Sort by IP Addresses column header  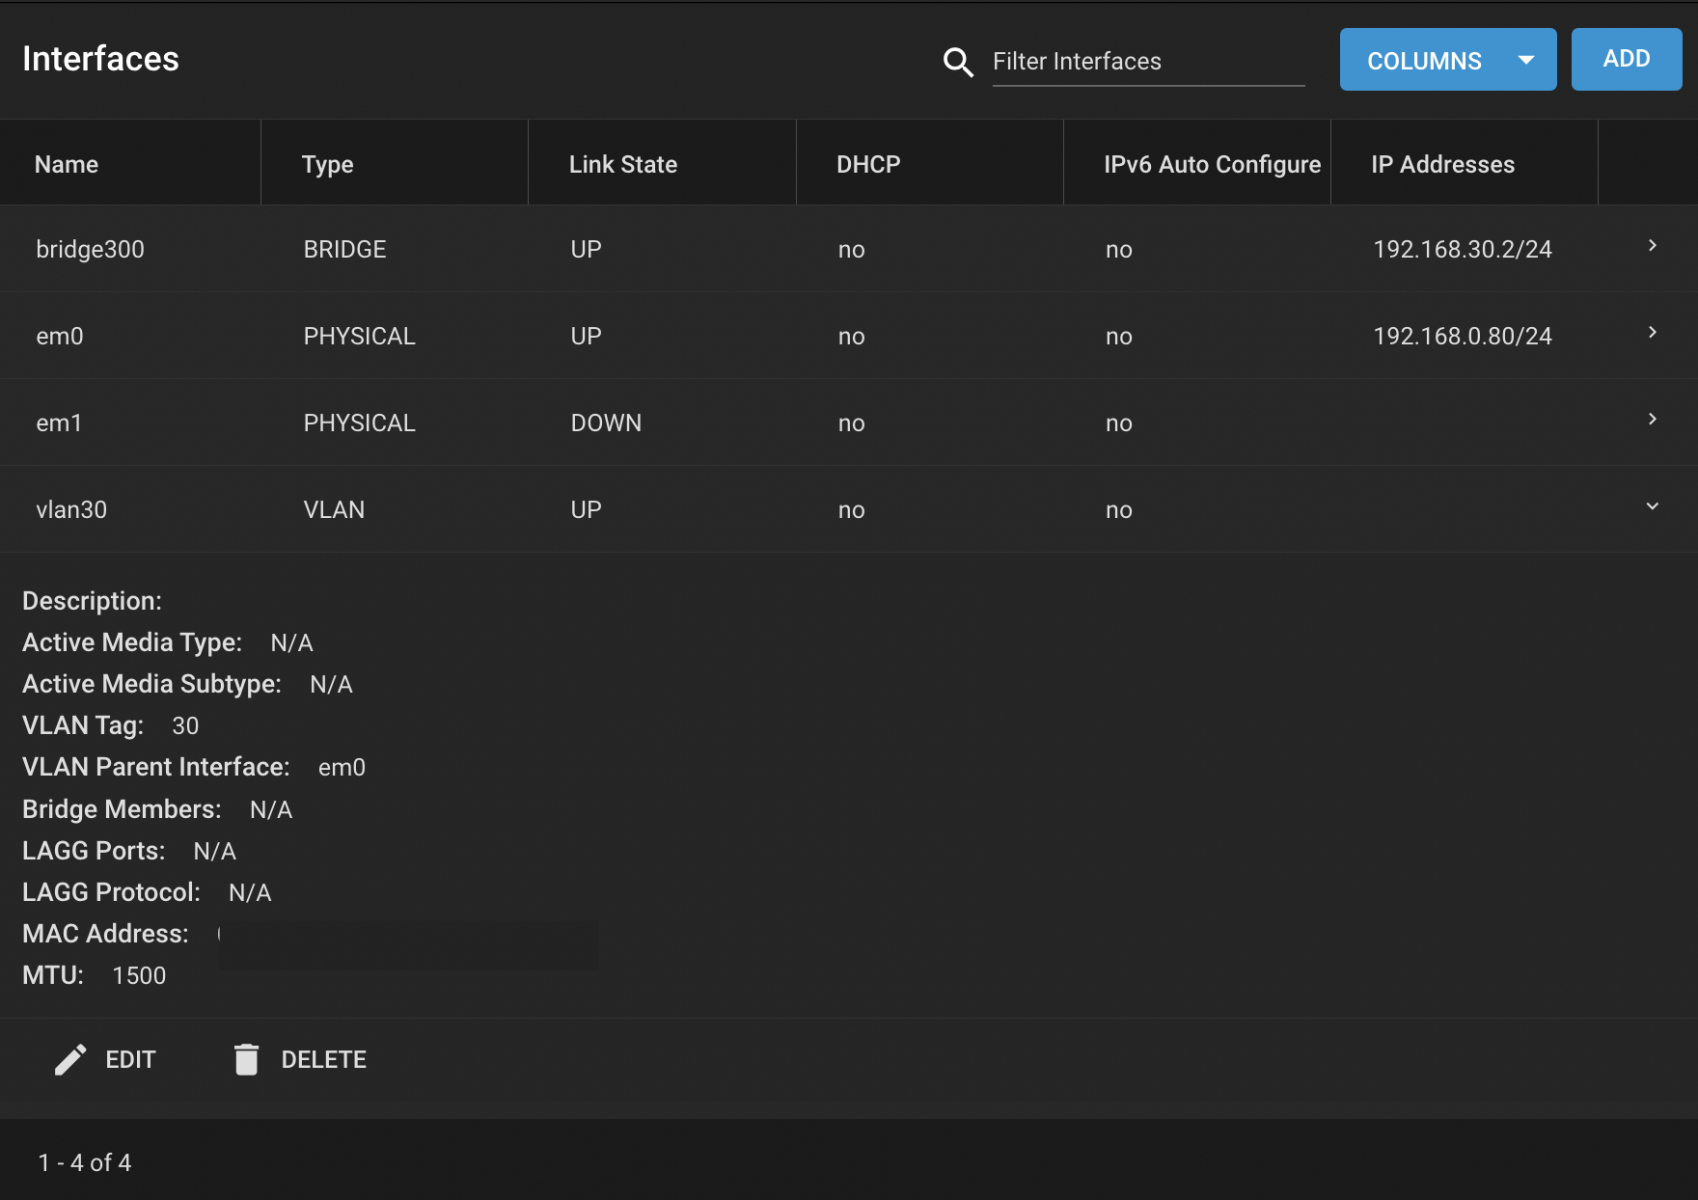[1442, 165]
